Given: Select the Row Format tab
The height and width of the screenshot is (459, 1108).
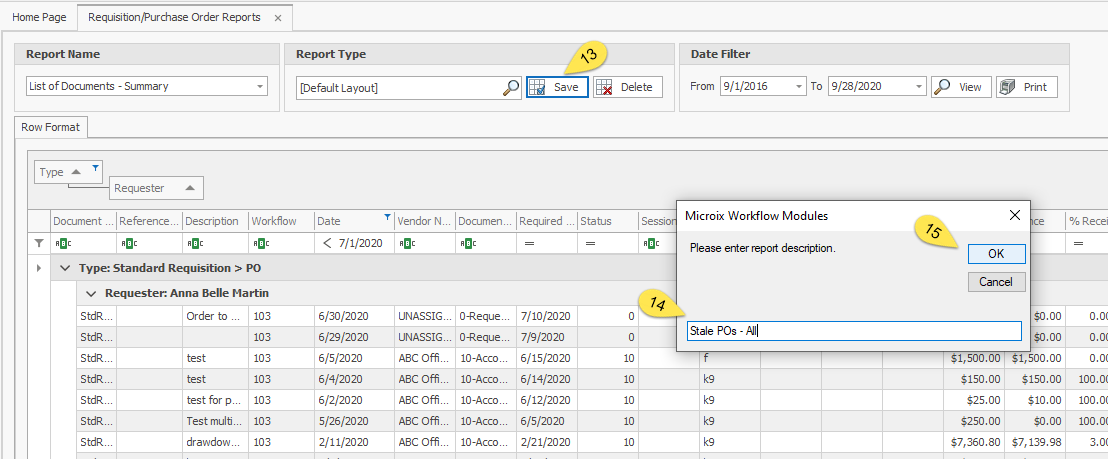Looking at the screenshot, I should pyautogui.click(x=52, y=127).
